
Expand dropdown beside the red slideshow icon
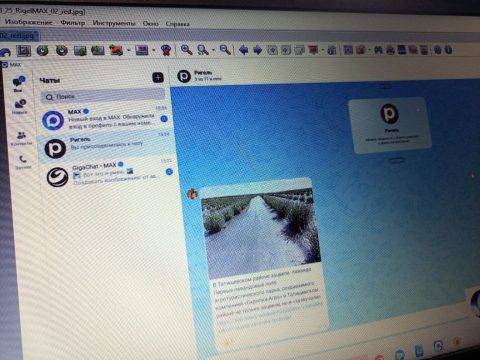click(x=323, y=50)
